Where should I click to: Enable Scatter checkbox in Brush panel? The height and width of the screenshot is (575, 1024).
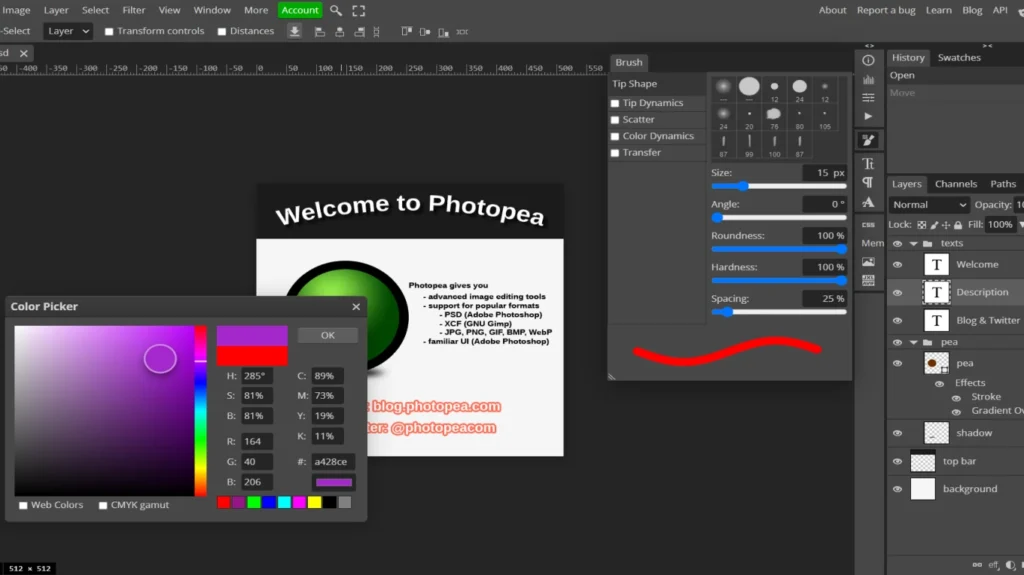coord(615,120)
